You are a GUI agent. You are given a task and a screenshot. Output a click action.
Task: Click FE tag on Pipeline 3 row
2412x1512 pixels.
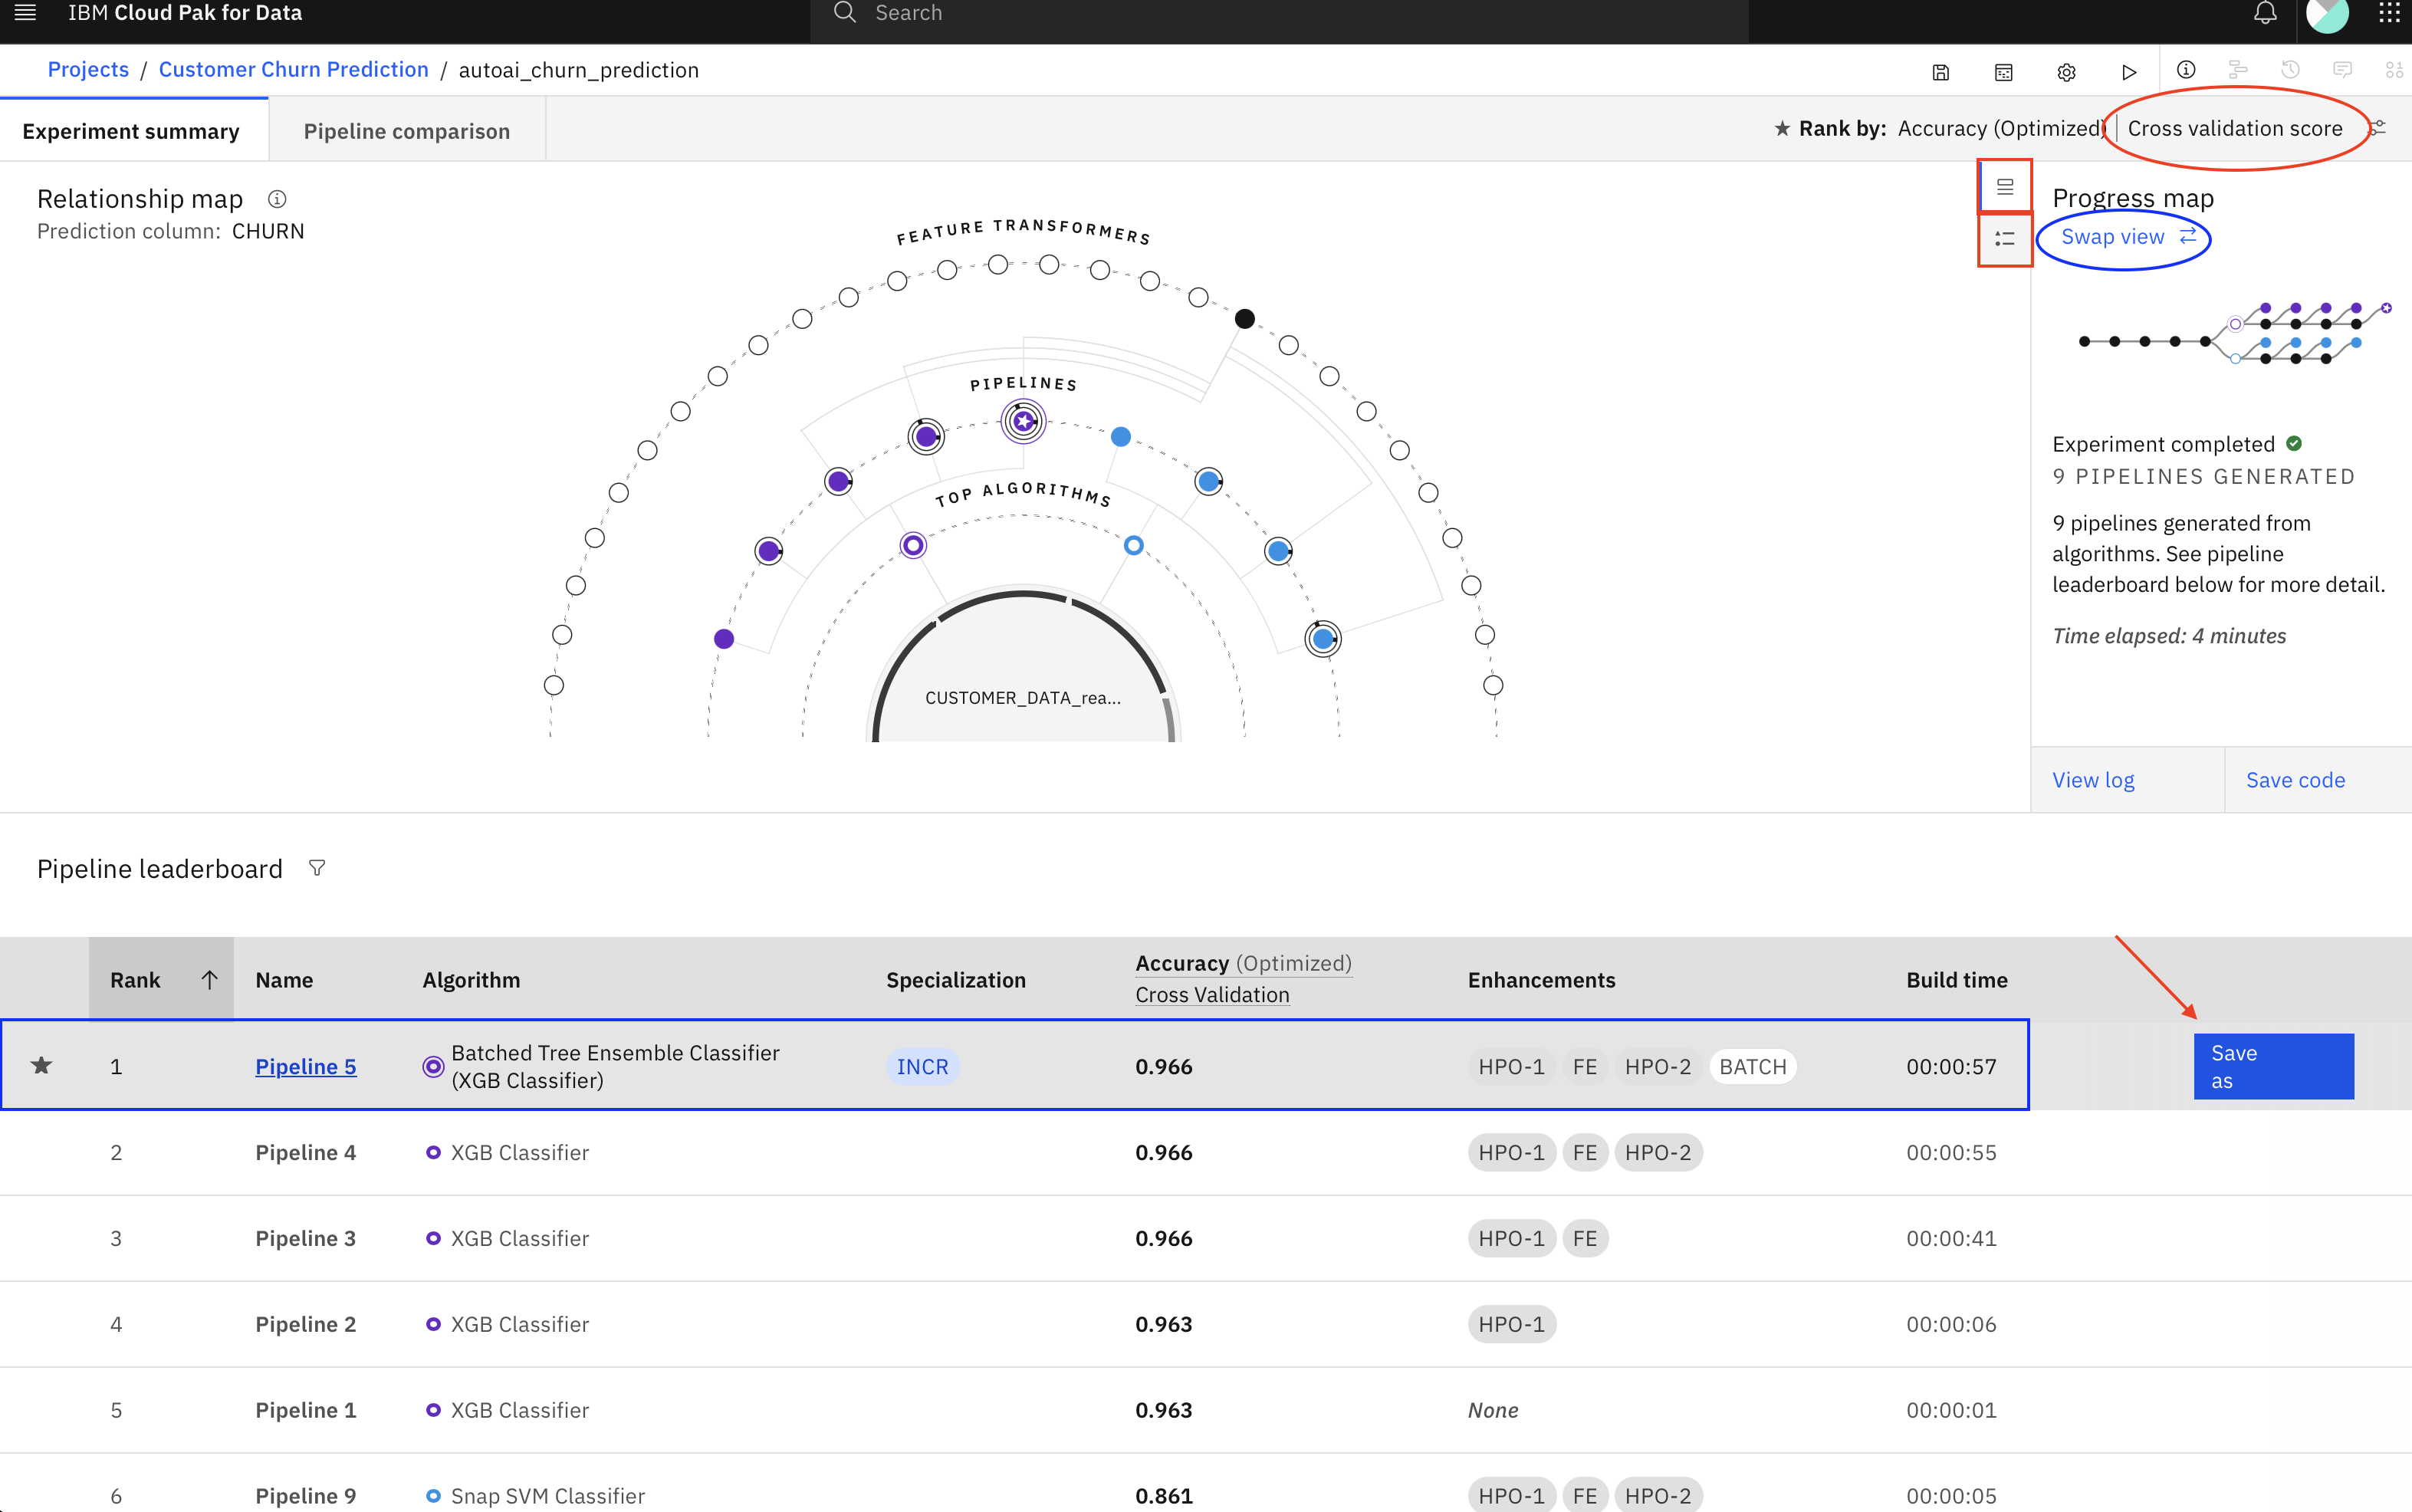pyautogui.click(x=1584, y=1238)
